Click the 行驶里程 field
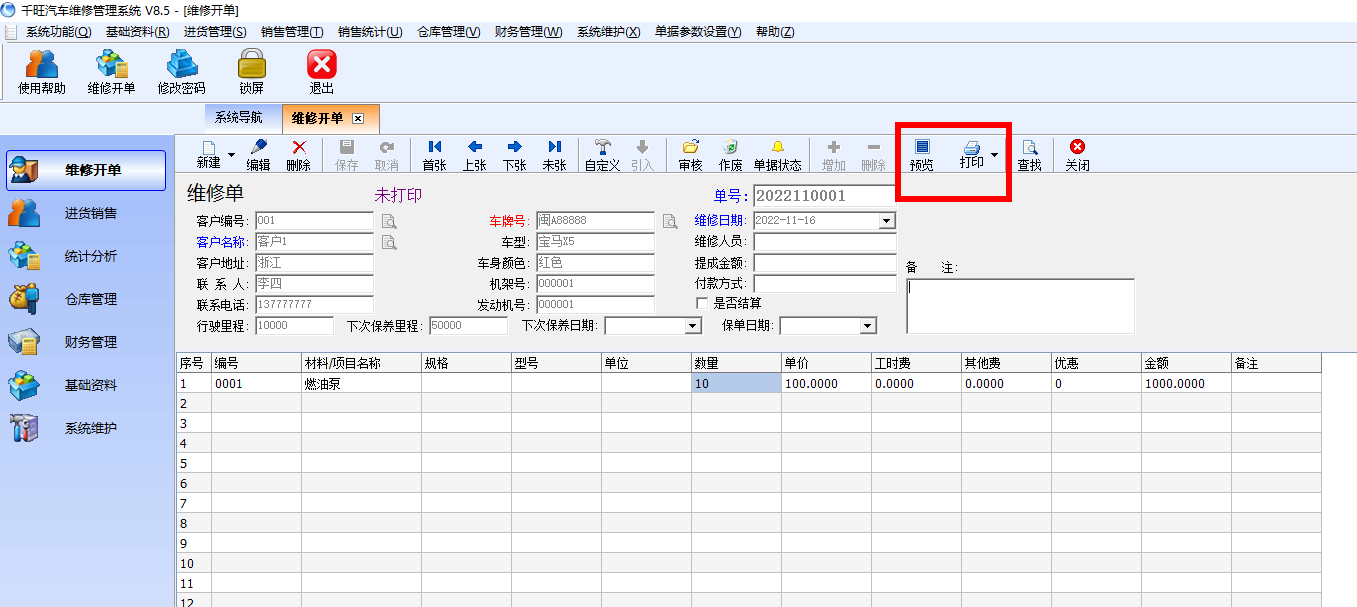The height and width of the screenshot is (607, 1357). tap(295, 326)
